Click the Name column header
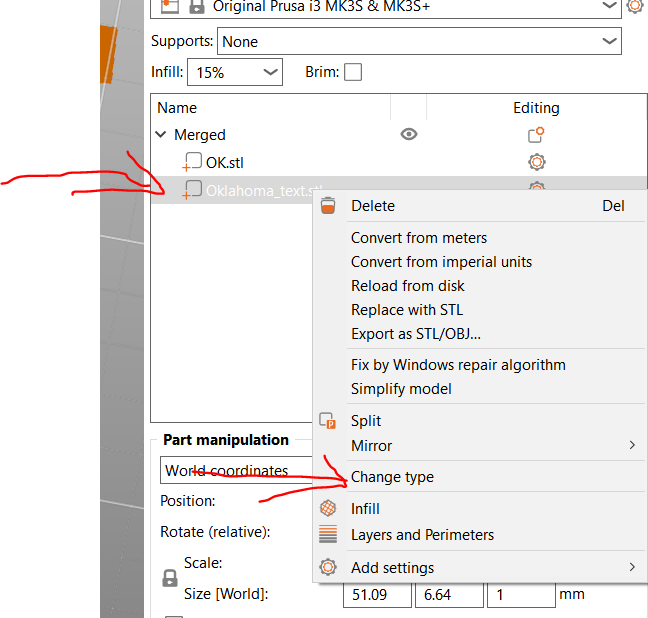648x618 pixels. pos(177,107)
